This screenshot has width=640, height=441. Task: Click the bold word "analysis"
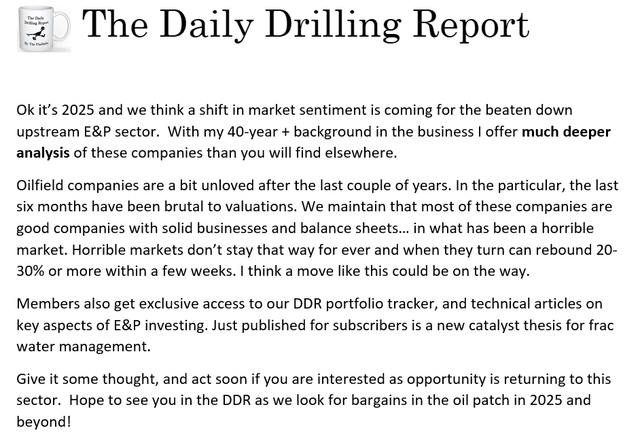click(49, 154)
